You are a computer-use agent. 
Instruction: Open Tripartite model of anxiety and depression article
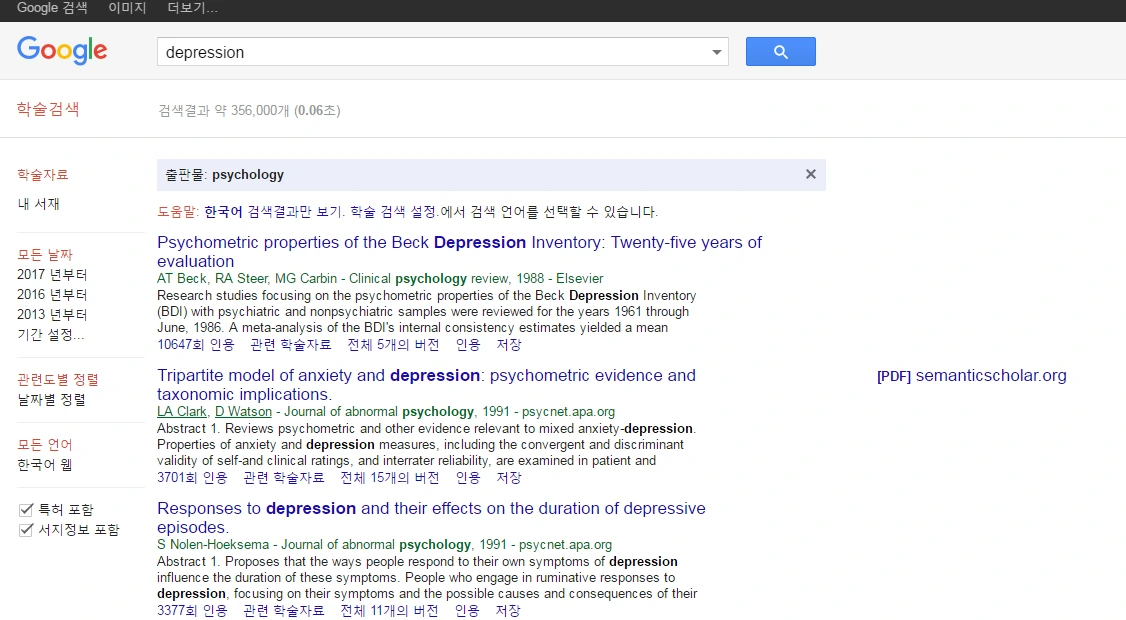[427, 384]
